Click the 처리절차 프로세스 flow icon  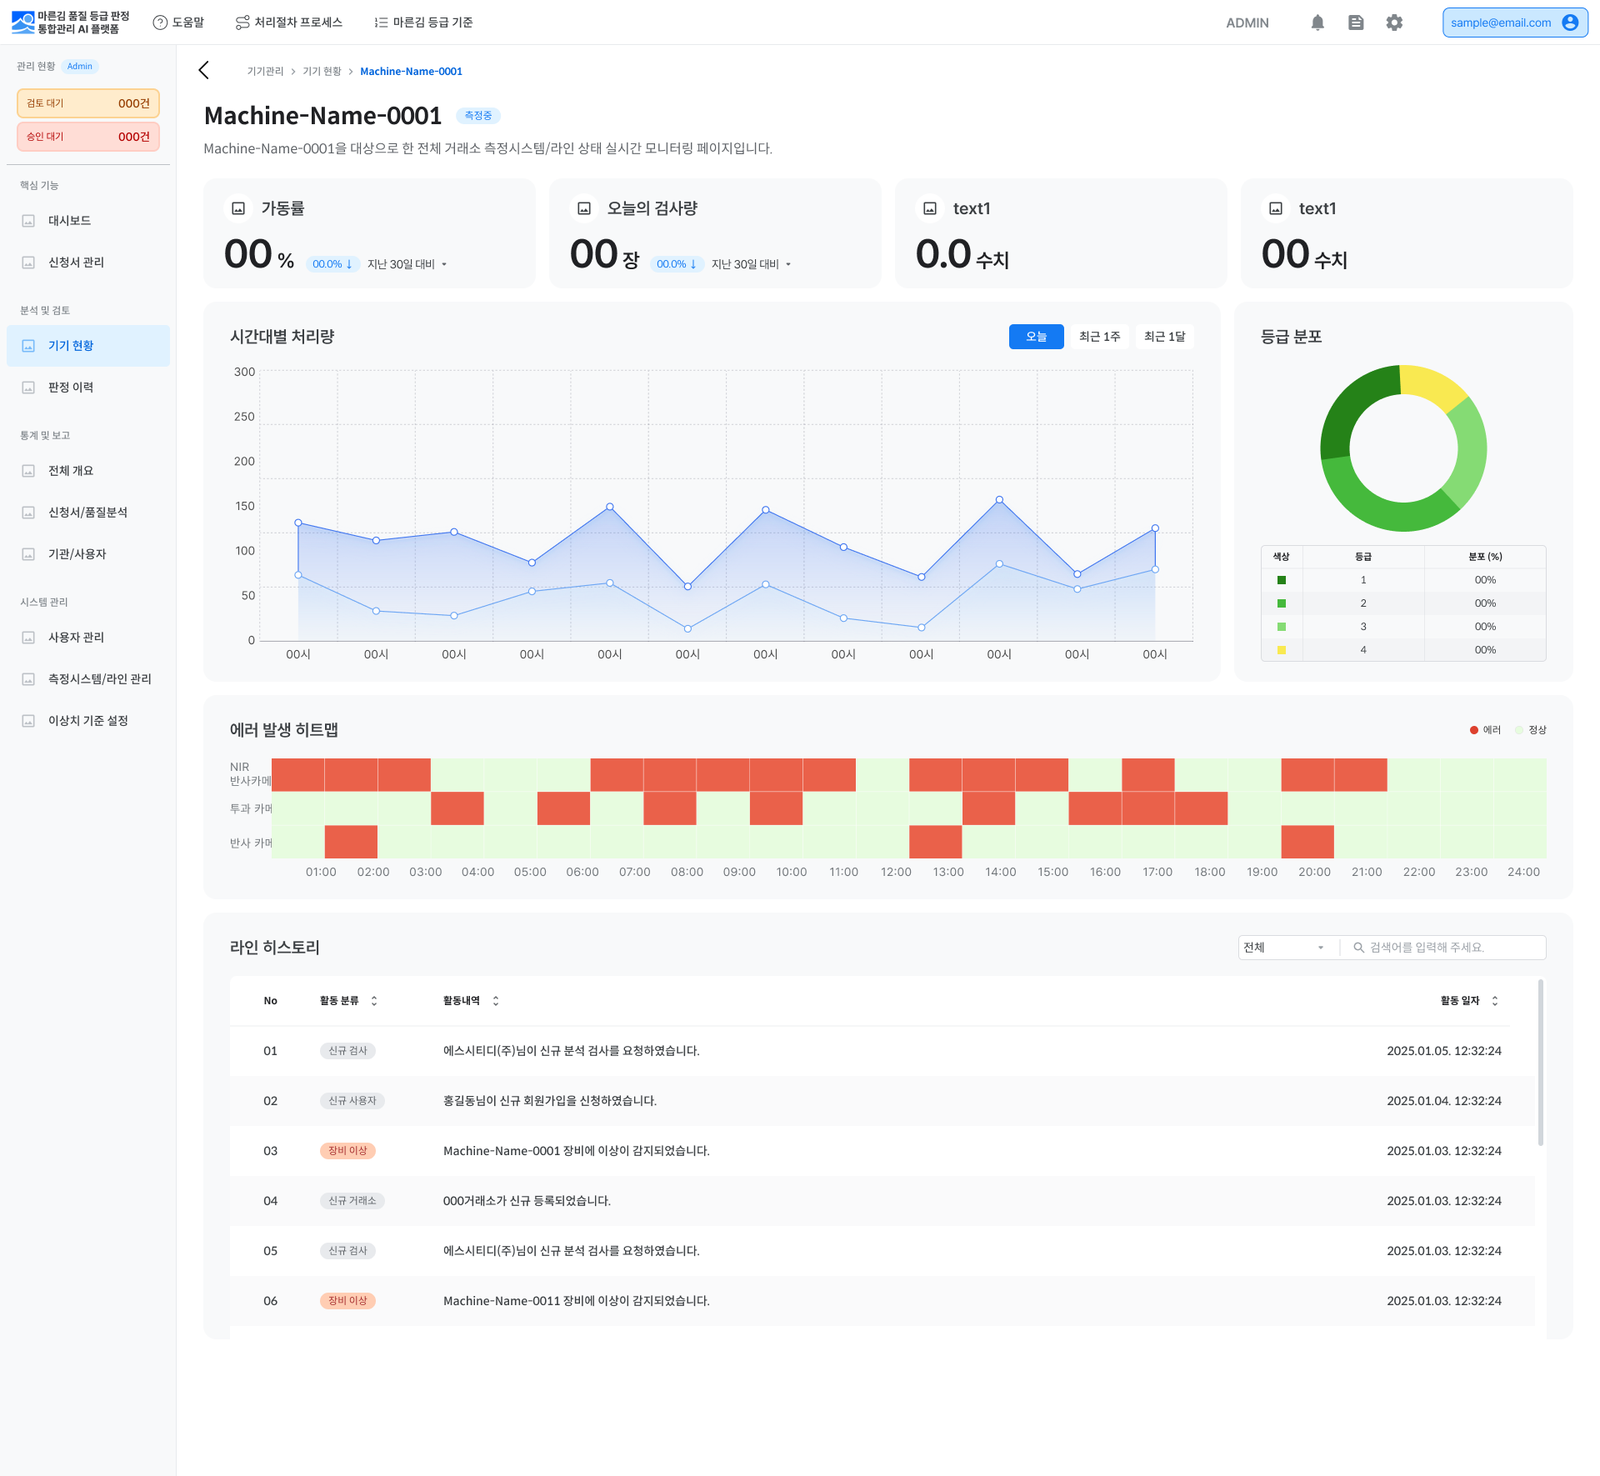pyautogui.click(x=243, y=22)
